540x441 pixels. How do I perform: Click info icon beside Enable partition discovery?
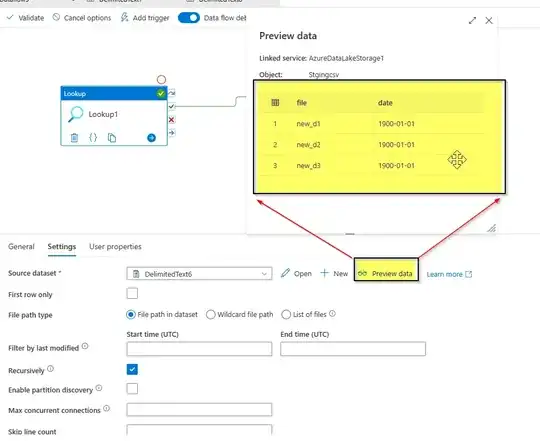[x=99, y=388]
